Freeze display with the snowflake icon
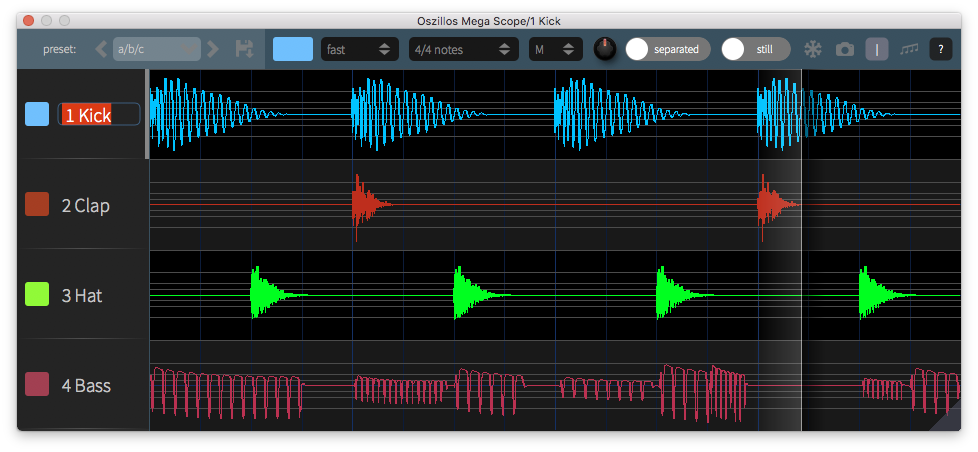978x452 pixels. tap(813, 49)
